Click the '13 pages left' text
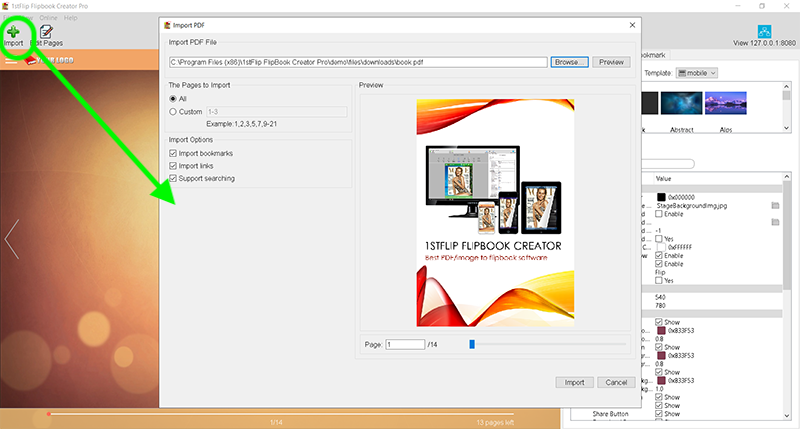The height and width of the screenshot is (429, 800). click(495, 422)
